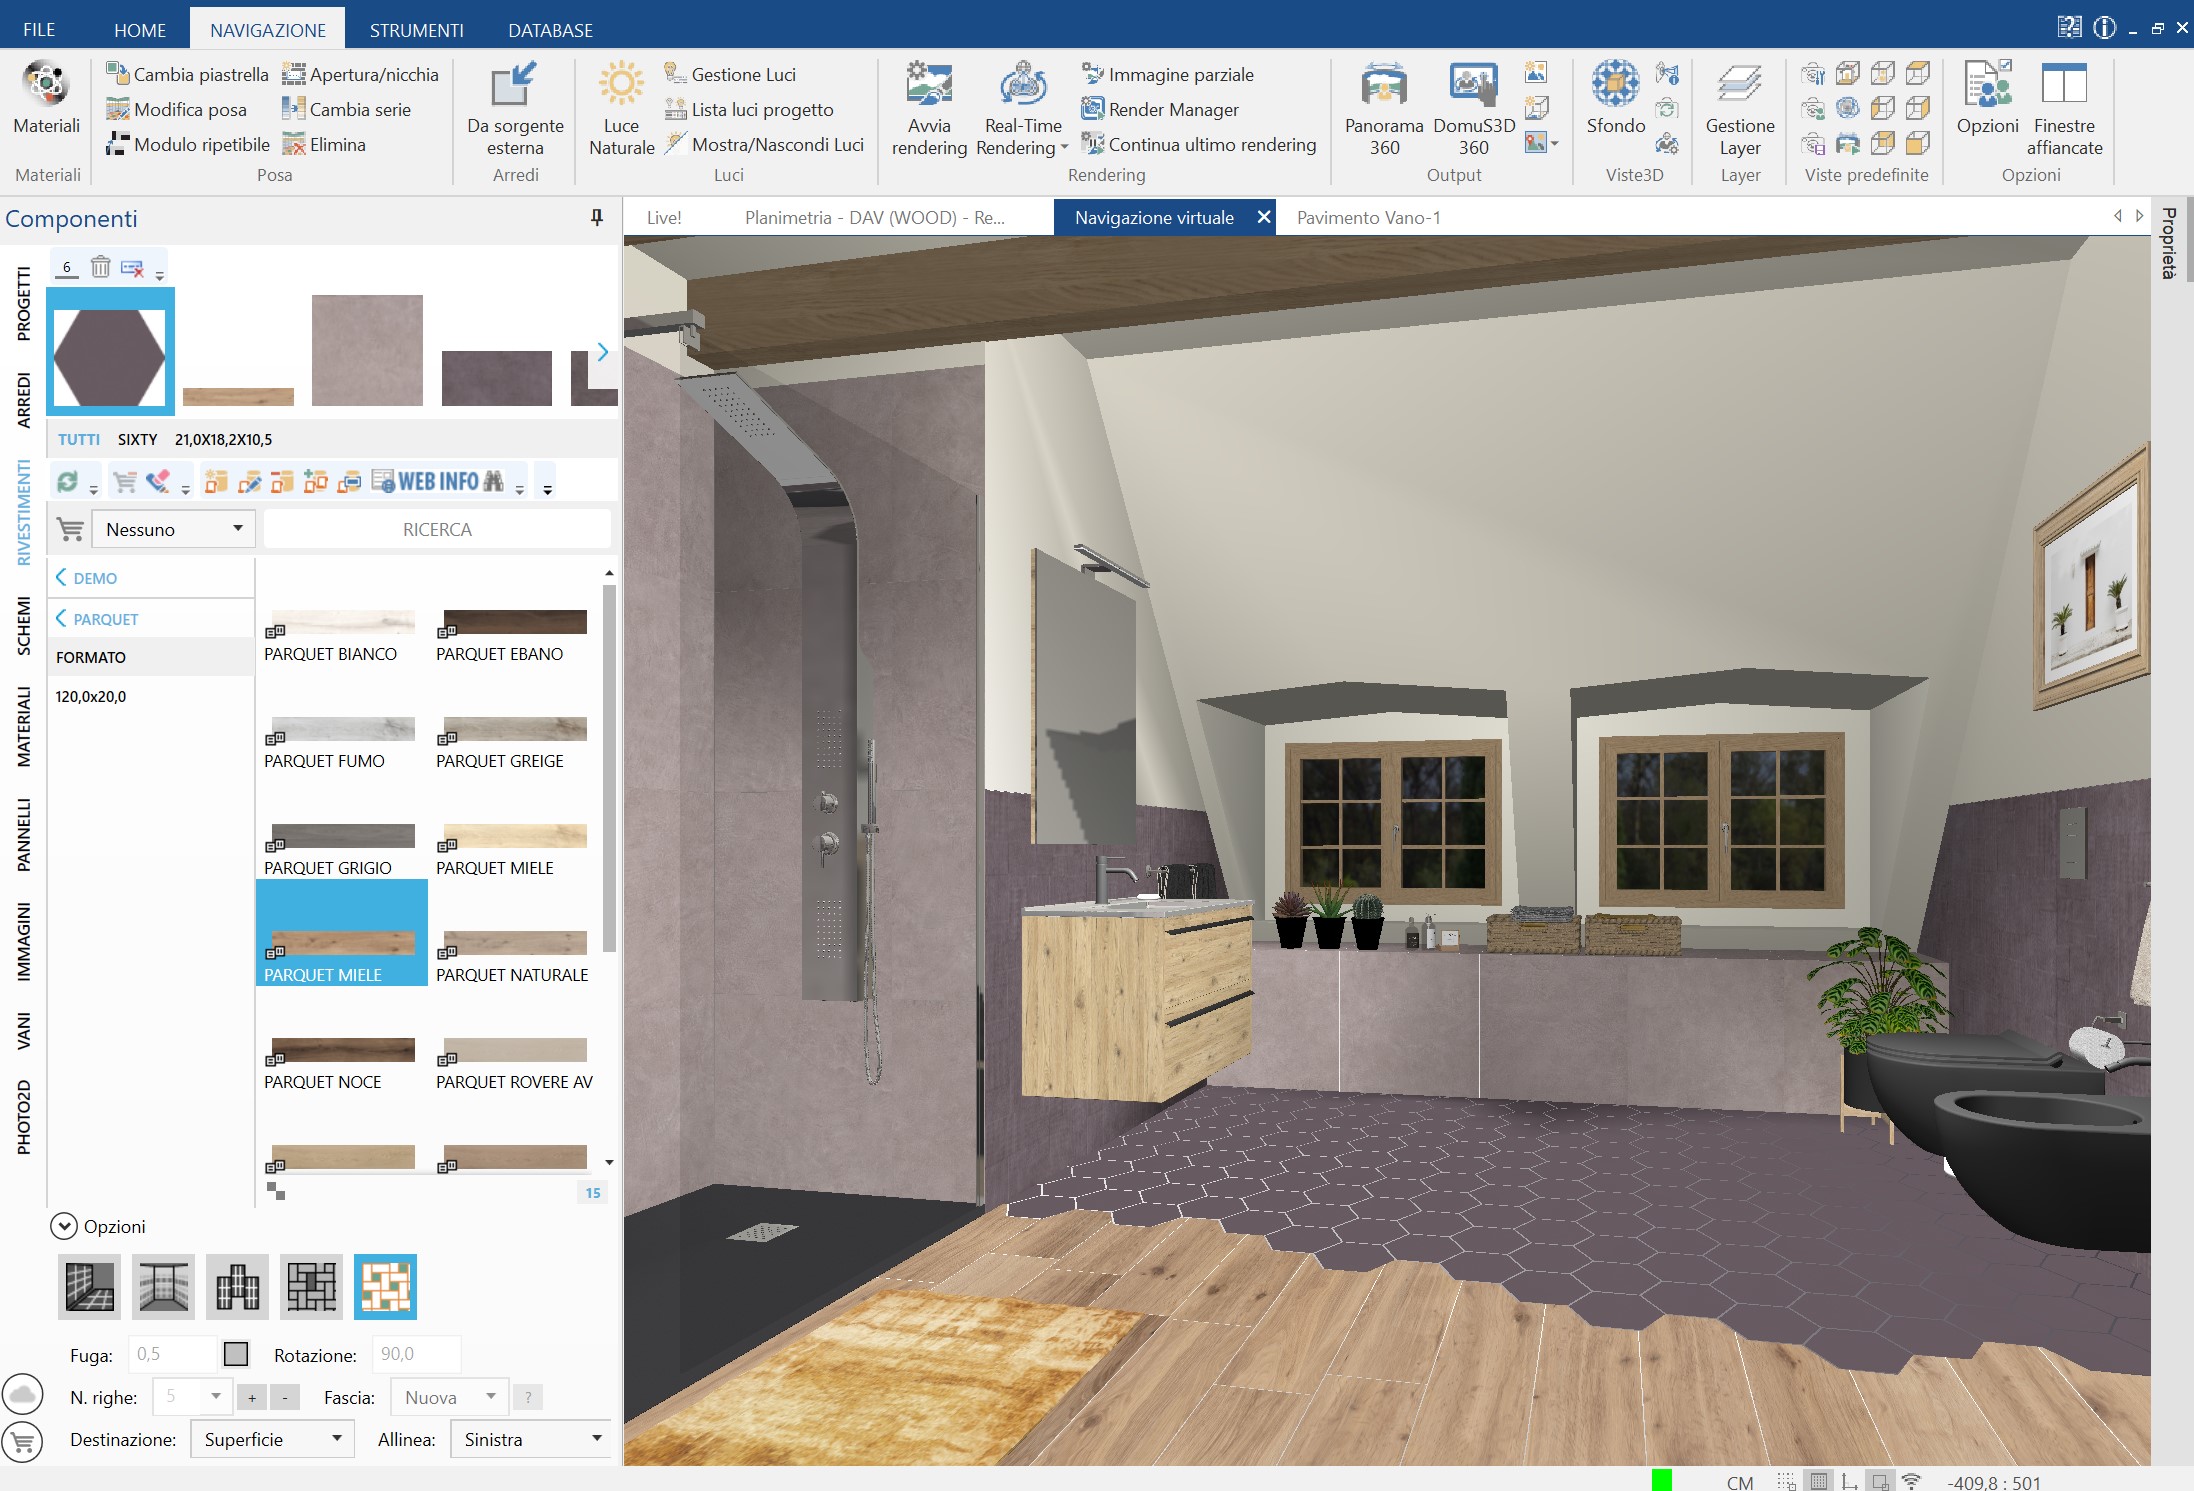
Task: Click Apertura/nicchia tool
Action: [360, 74]
